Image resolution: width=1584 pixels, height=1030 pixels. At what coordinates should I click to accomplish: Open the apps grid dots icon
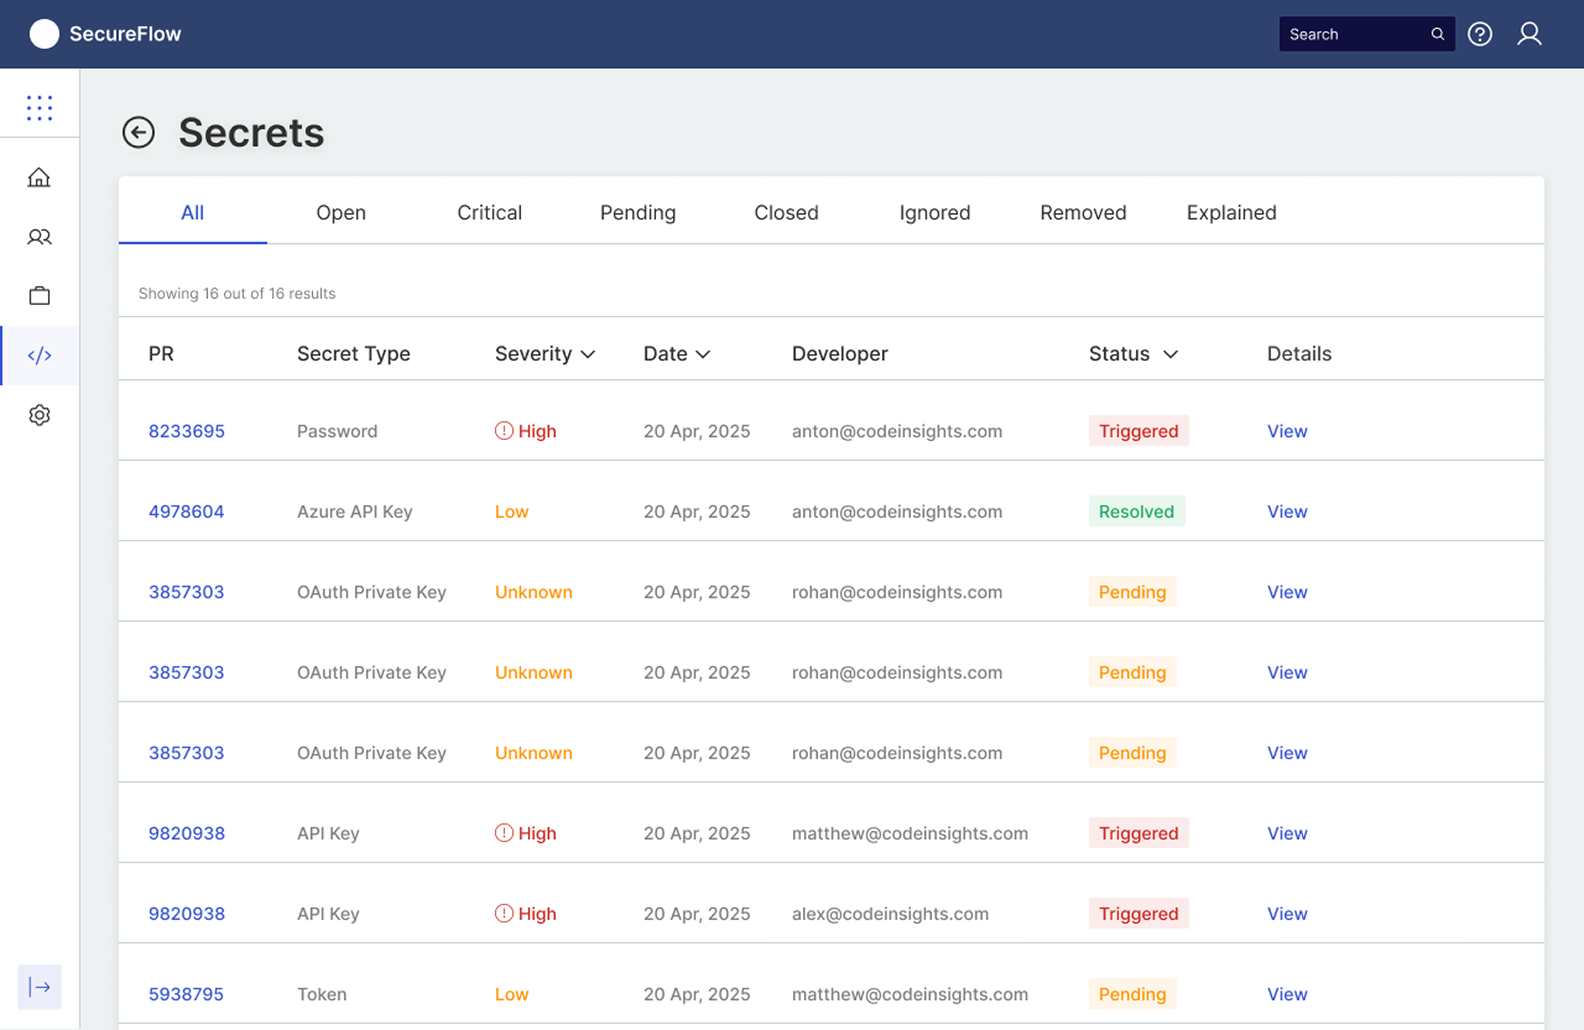click(39, 108)
